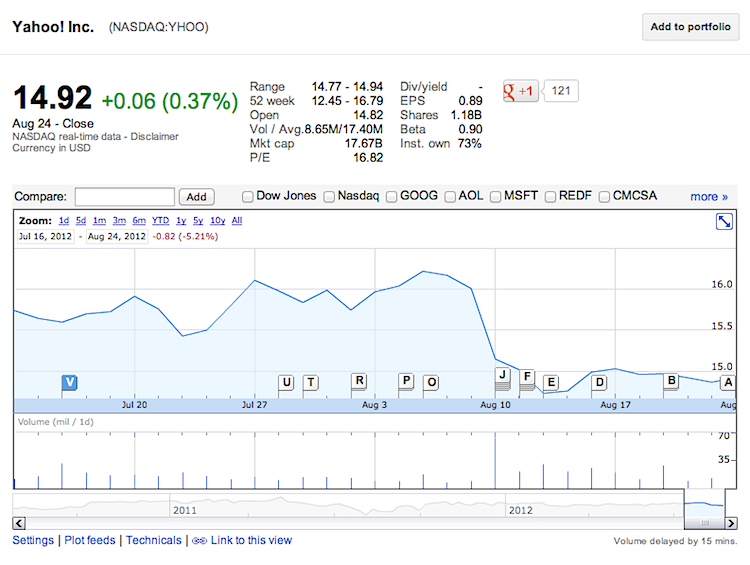The width and height of the screenshot is (750, 565).
Task: Set chart zoom to YTD
Action: point(160,221)
